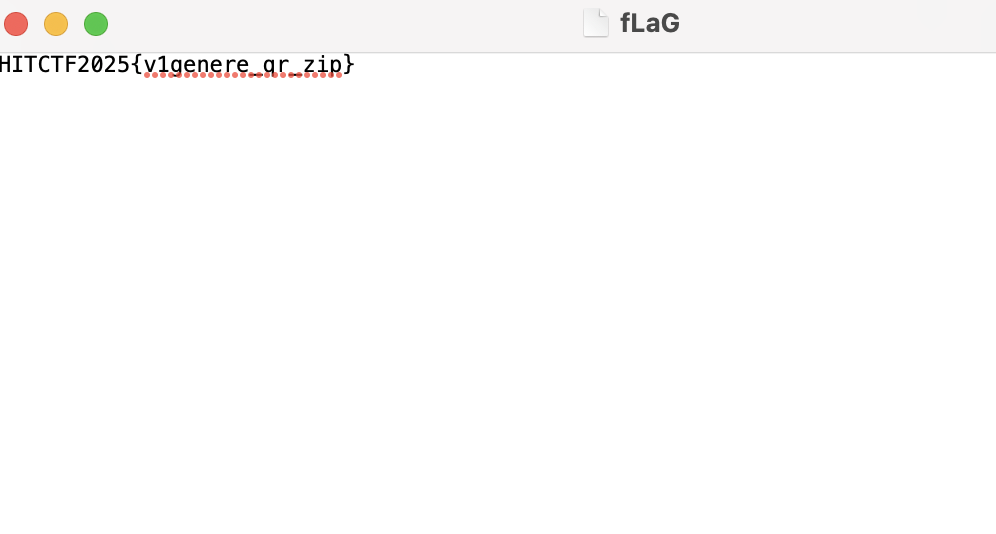Click the letters qr in the flag

(x=276, y=67)
